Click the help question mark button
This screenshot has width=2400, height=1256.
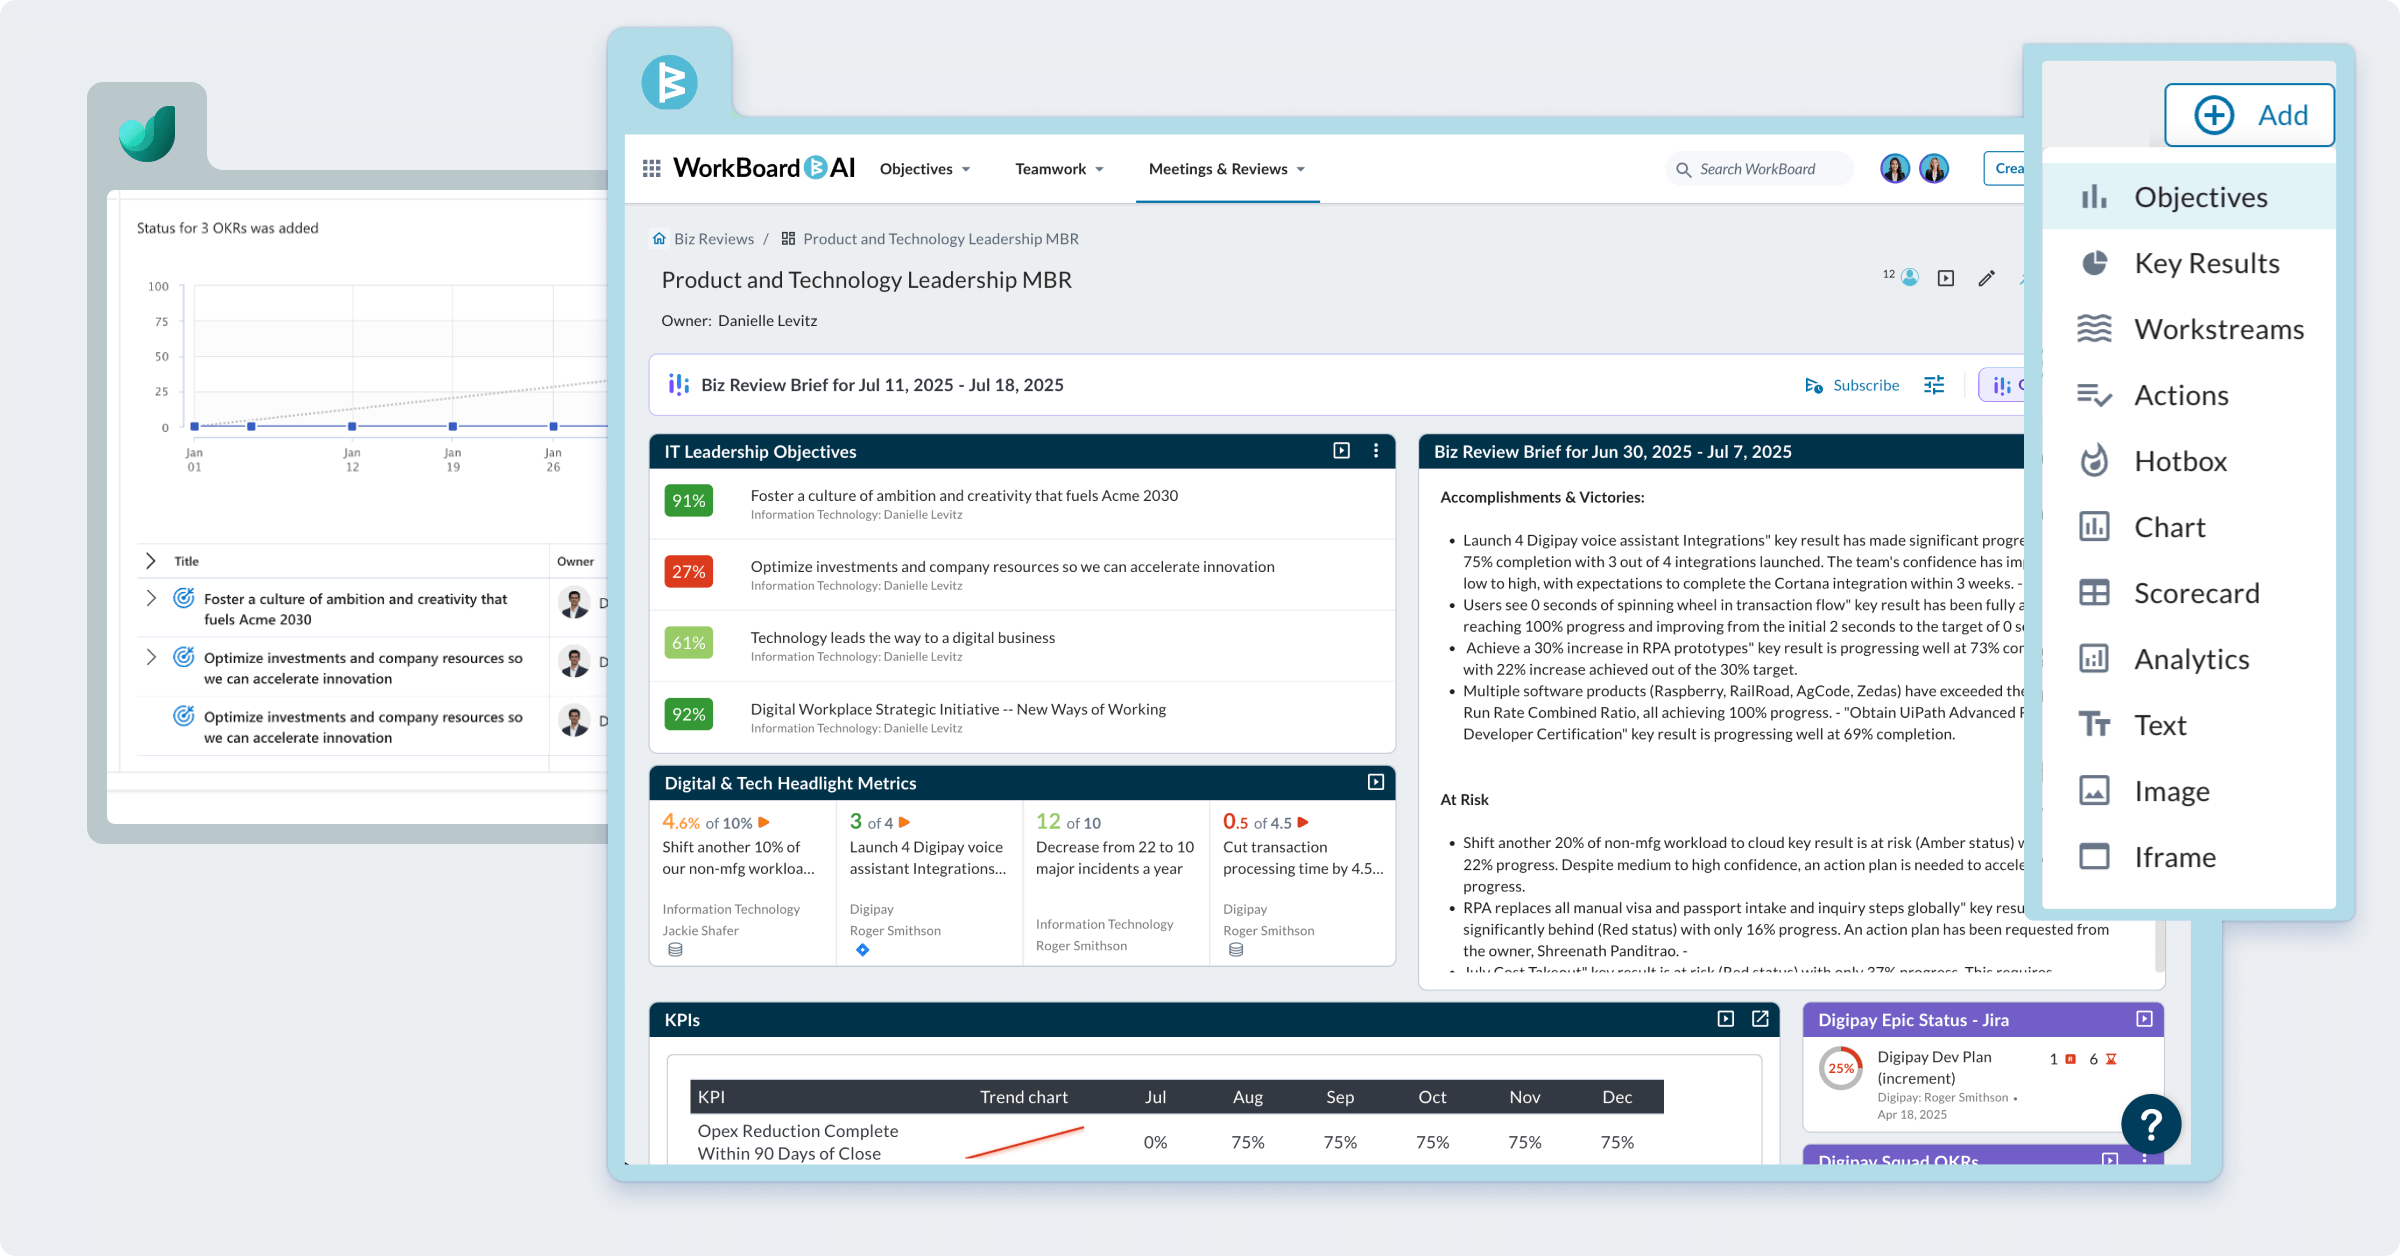(x=2151, y=1124)
